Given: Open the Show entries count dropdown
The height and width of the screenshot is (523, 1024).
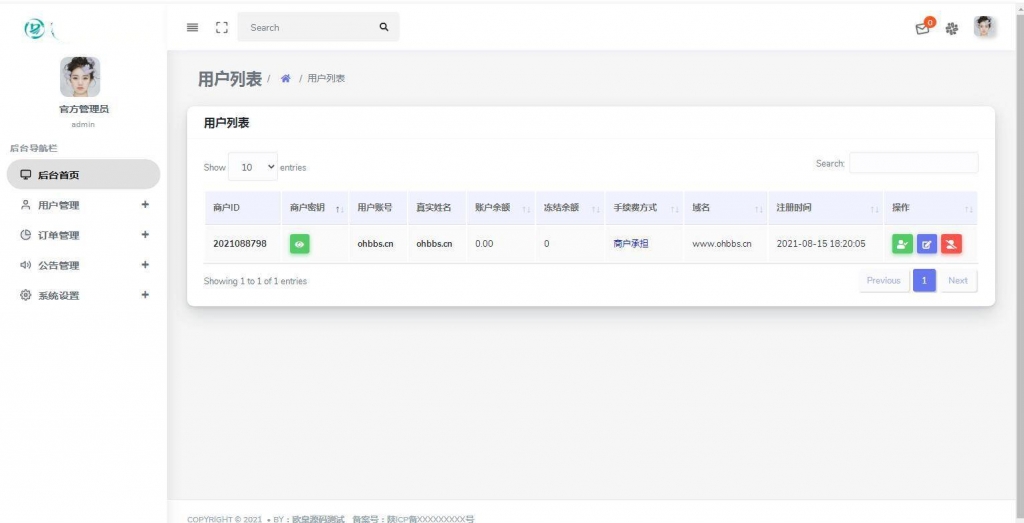Looking at the screenshot, I should [x=253, y=168].
